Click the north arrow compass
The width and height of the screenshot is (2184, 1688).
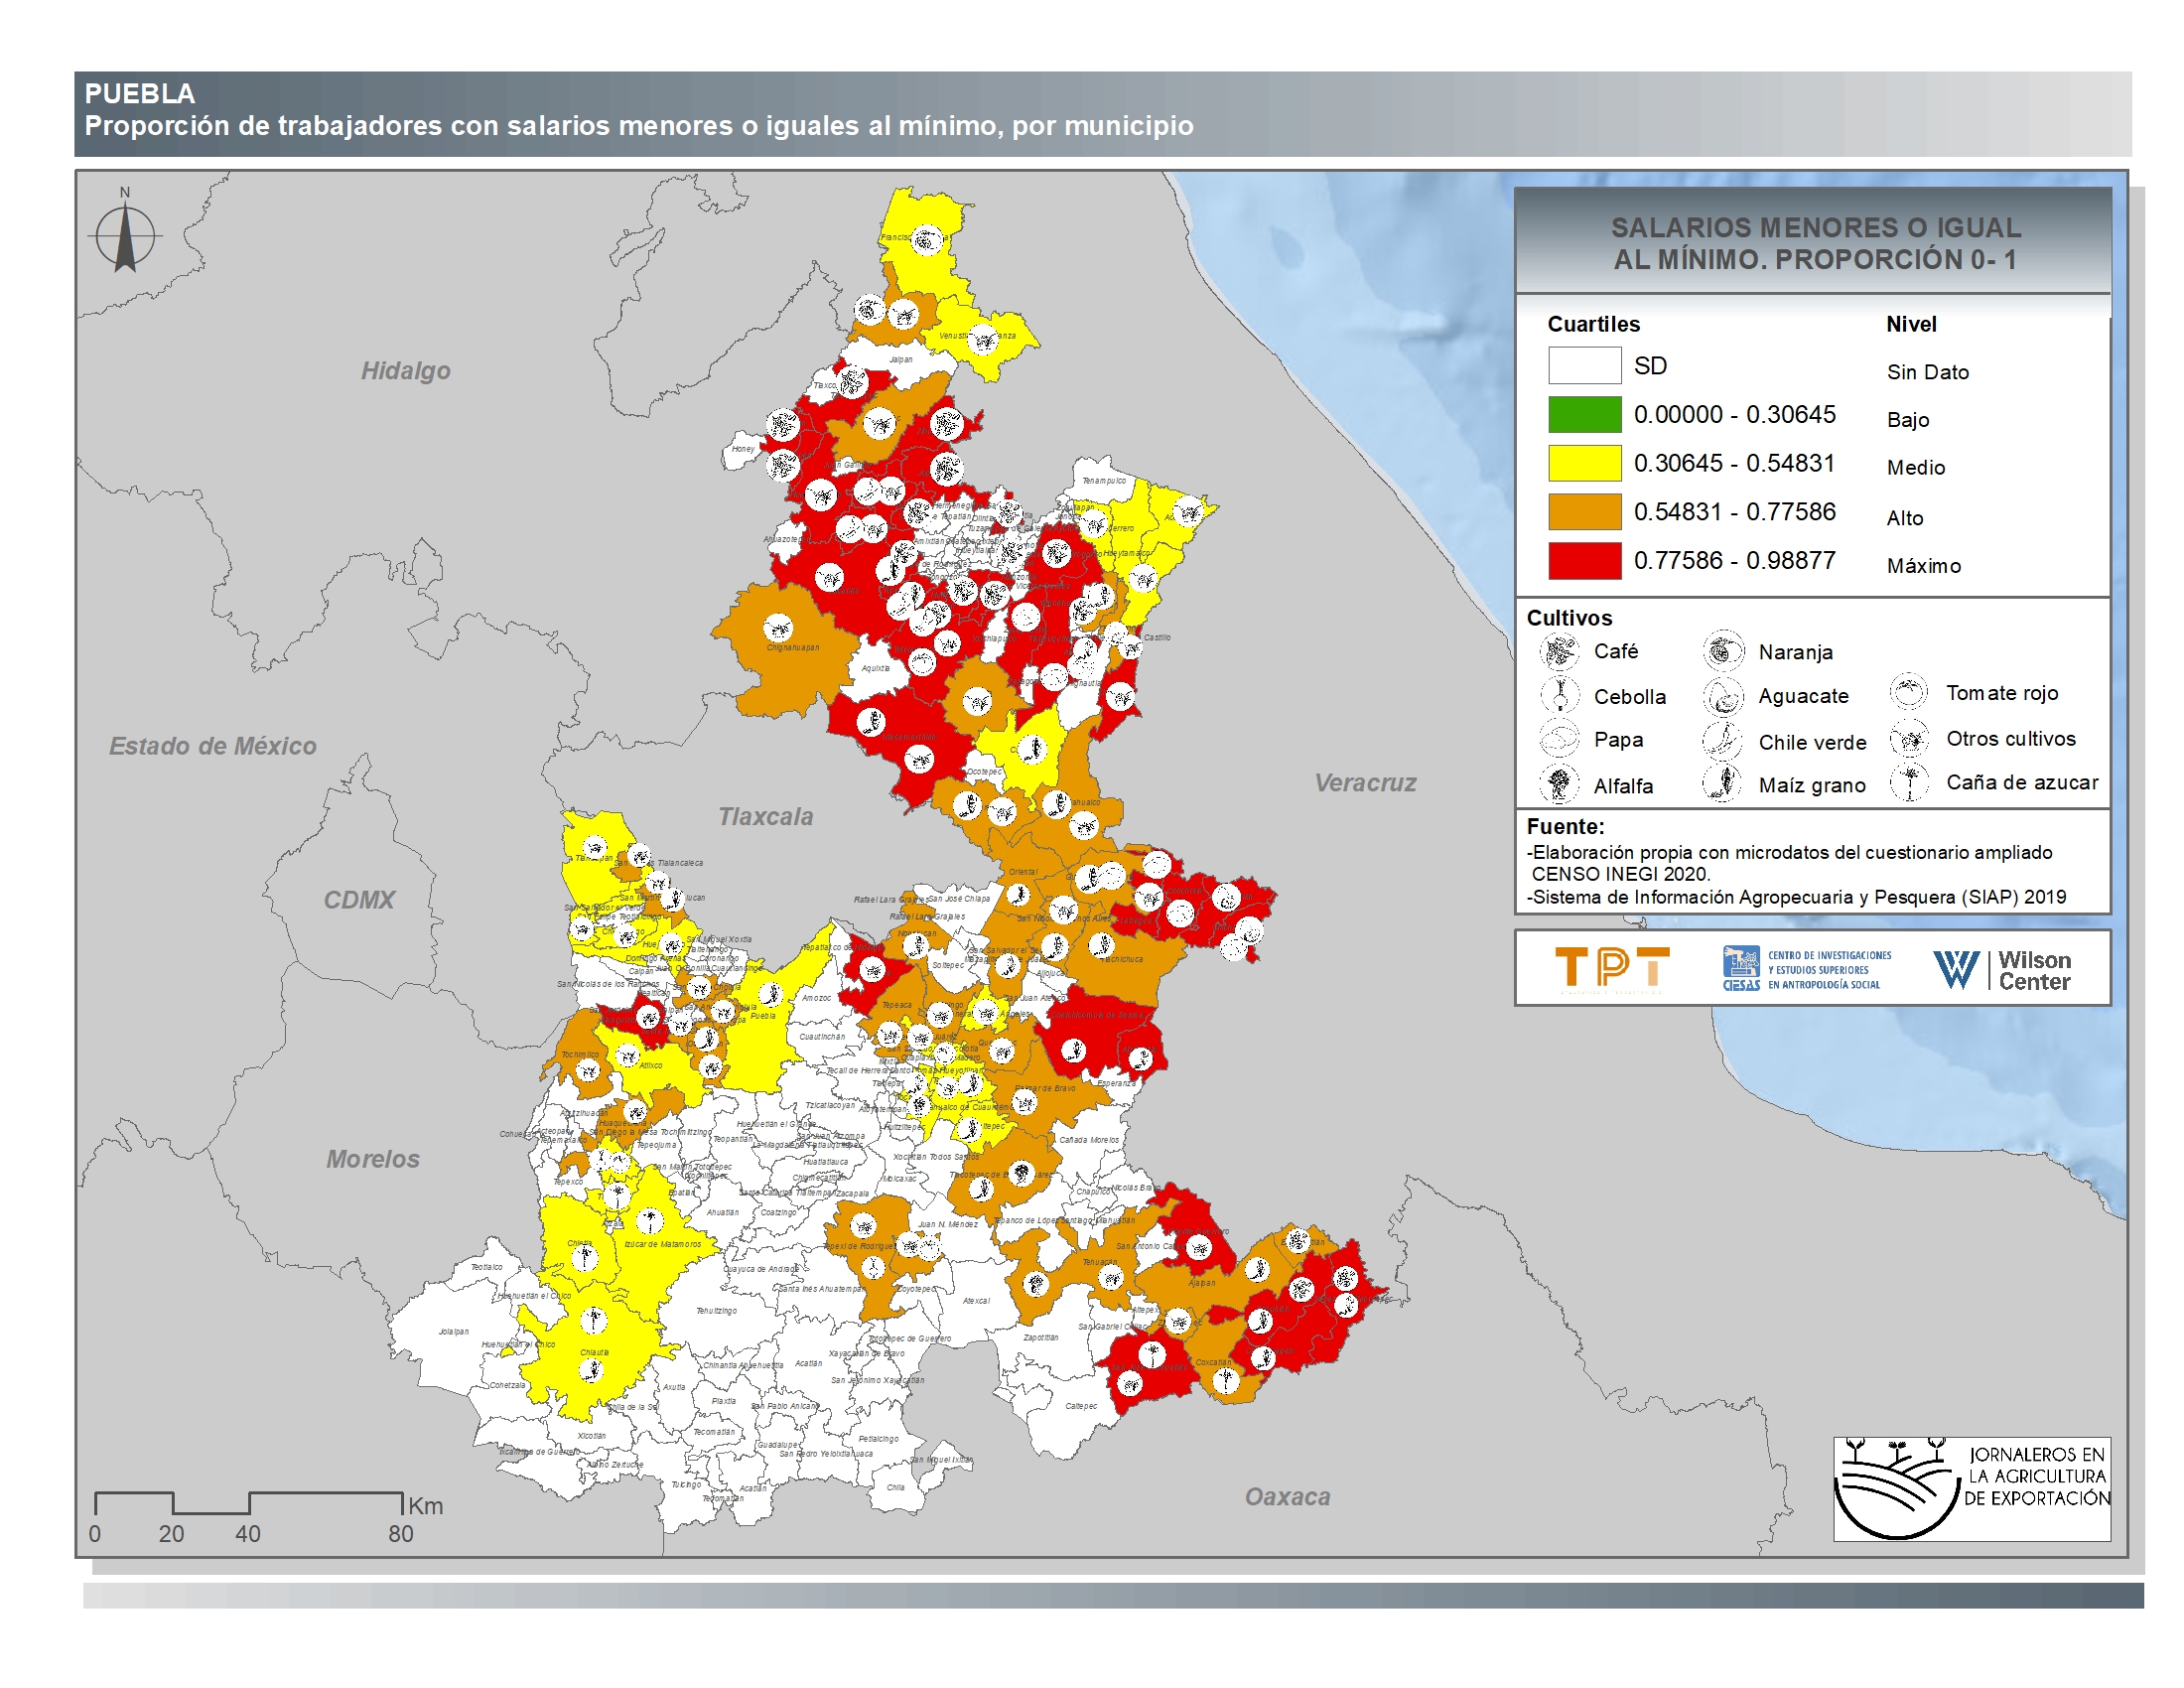125,236
